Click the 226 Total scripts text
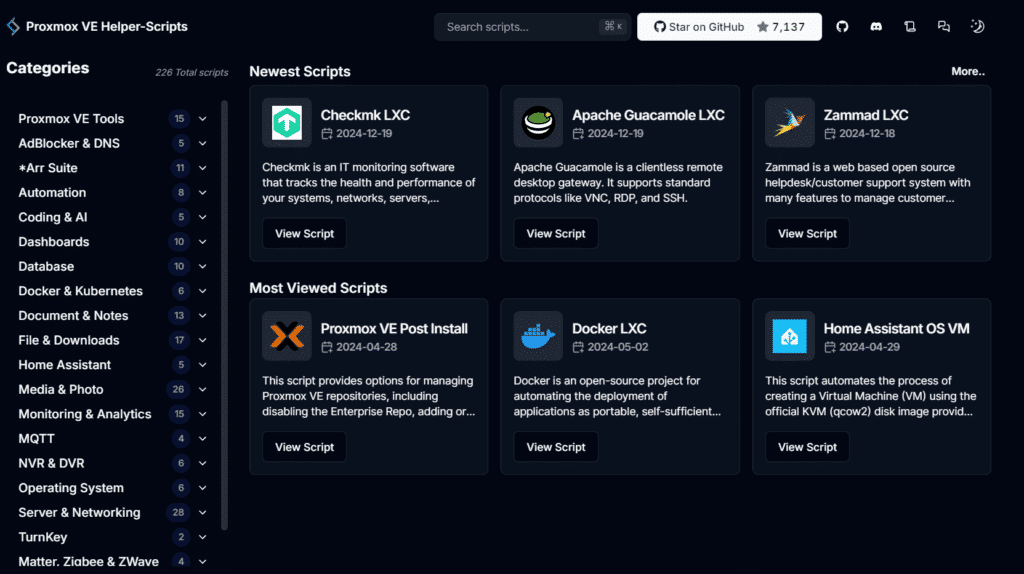1024x574 pixels. (191, 72)
